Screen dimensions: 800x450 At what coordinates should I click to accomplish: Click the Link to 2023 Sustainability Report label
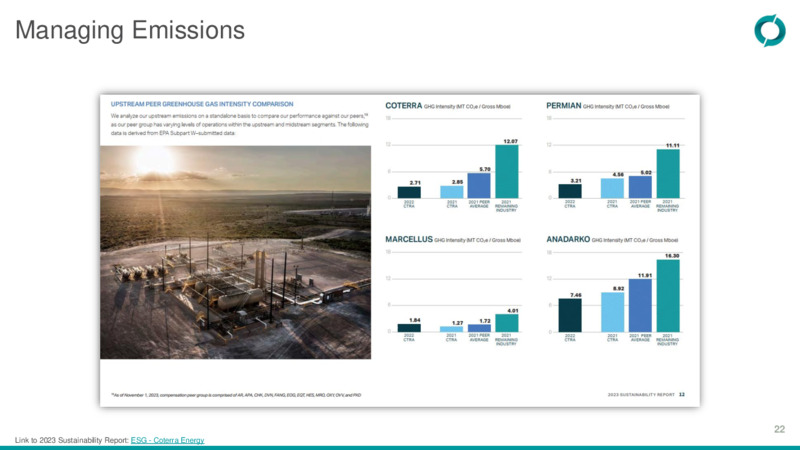(71, 440)
